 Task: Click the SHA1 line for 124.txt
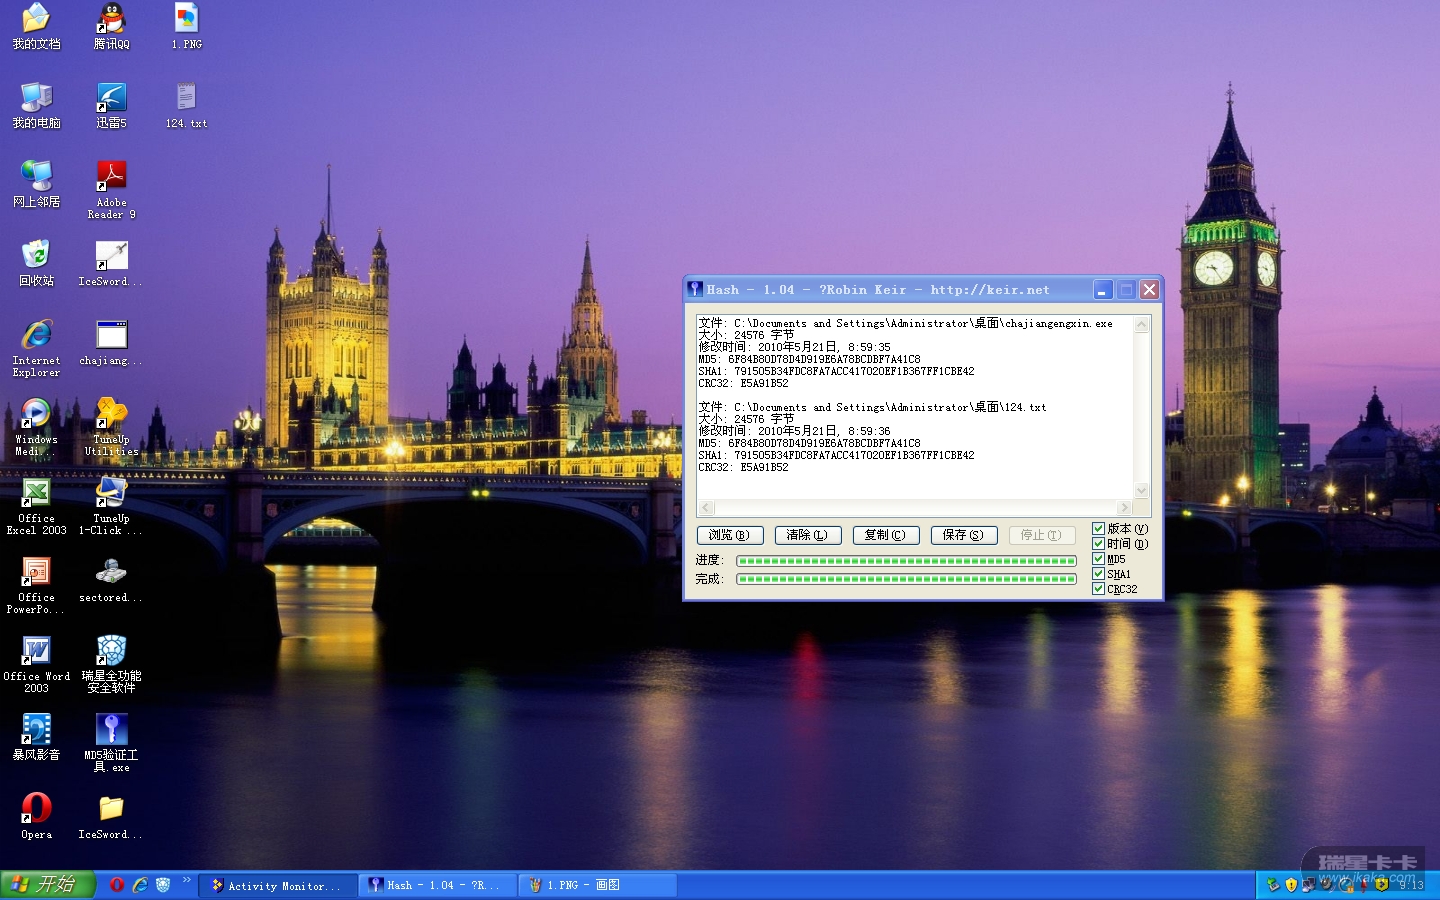(836, 456)
